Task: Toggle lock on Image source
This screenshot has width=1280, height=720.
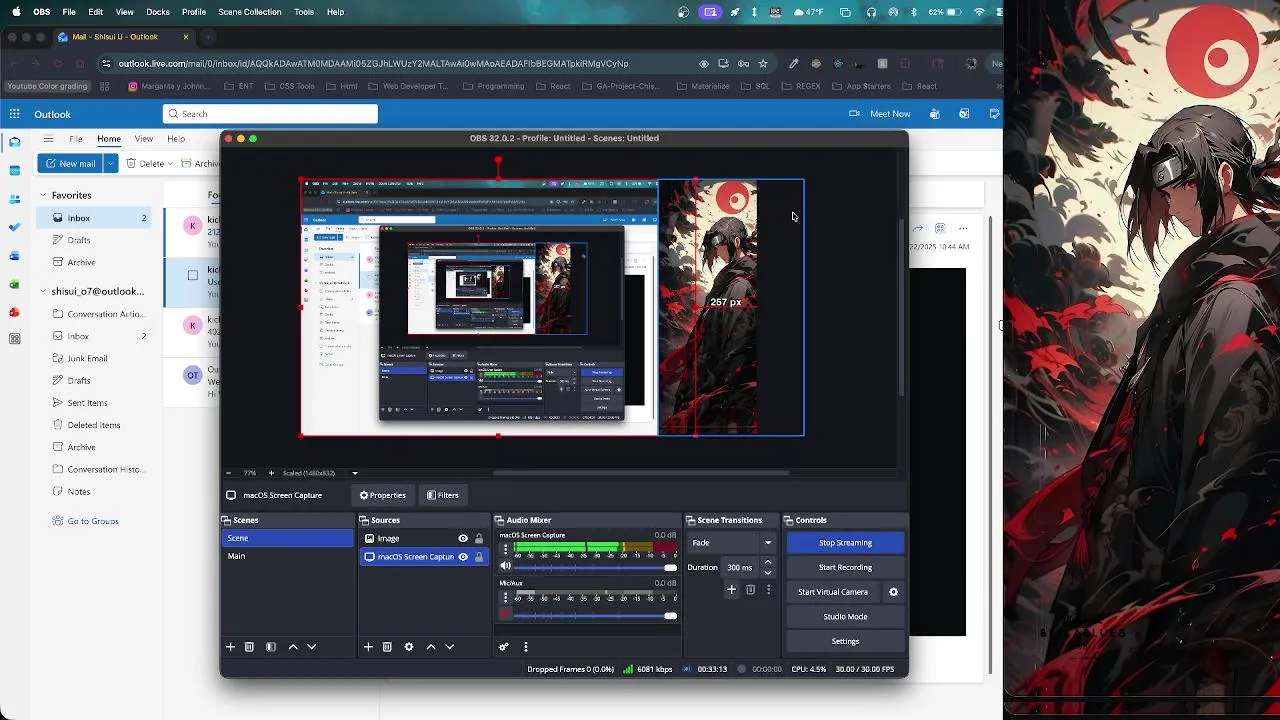Action: point(479,538)
